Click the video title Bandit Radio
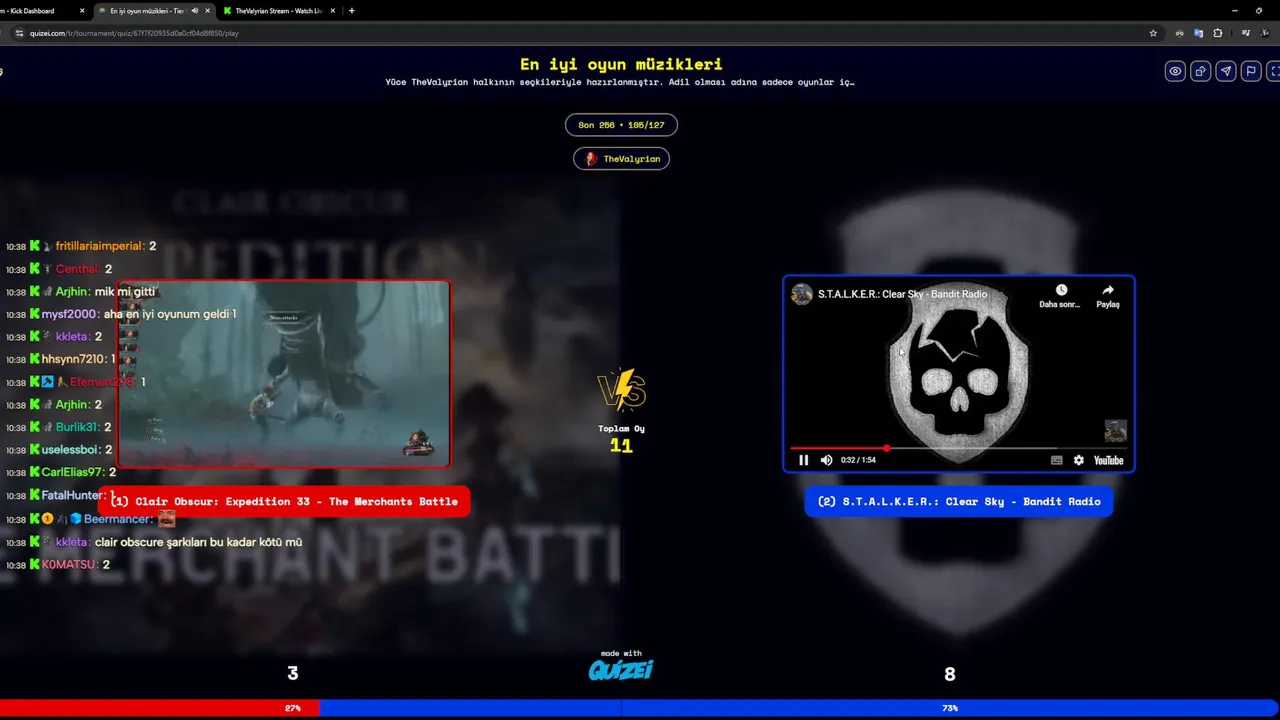The width and height of the screenshot is (1280, 720). tap(902, 294)
